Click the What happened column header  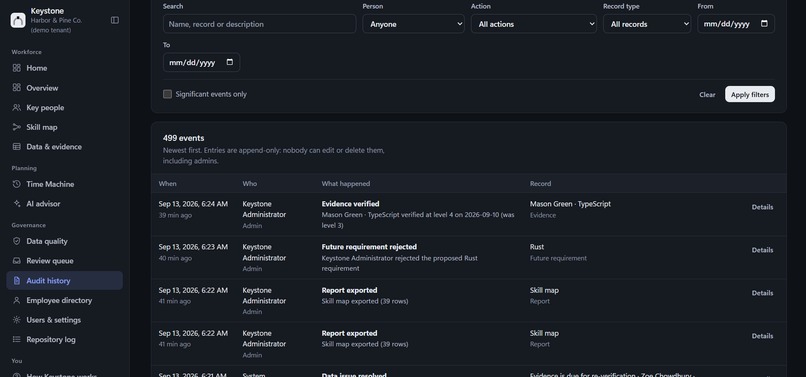345,184
